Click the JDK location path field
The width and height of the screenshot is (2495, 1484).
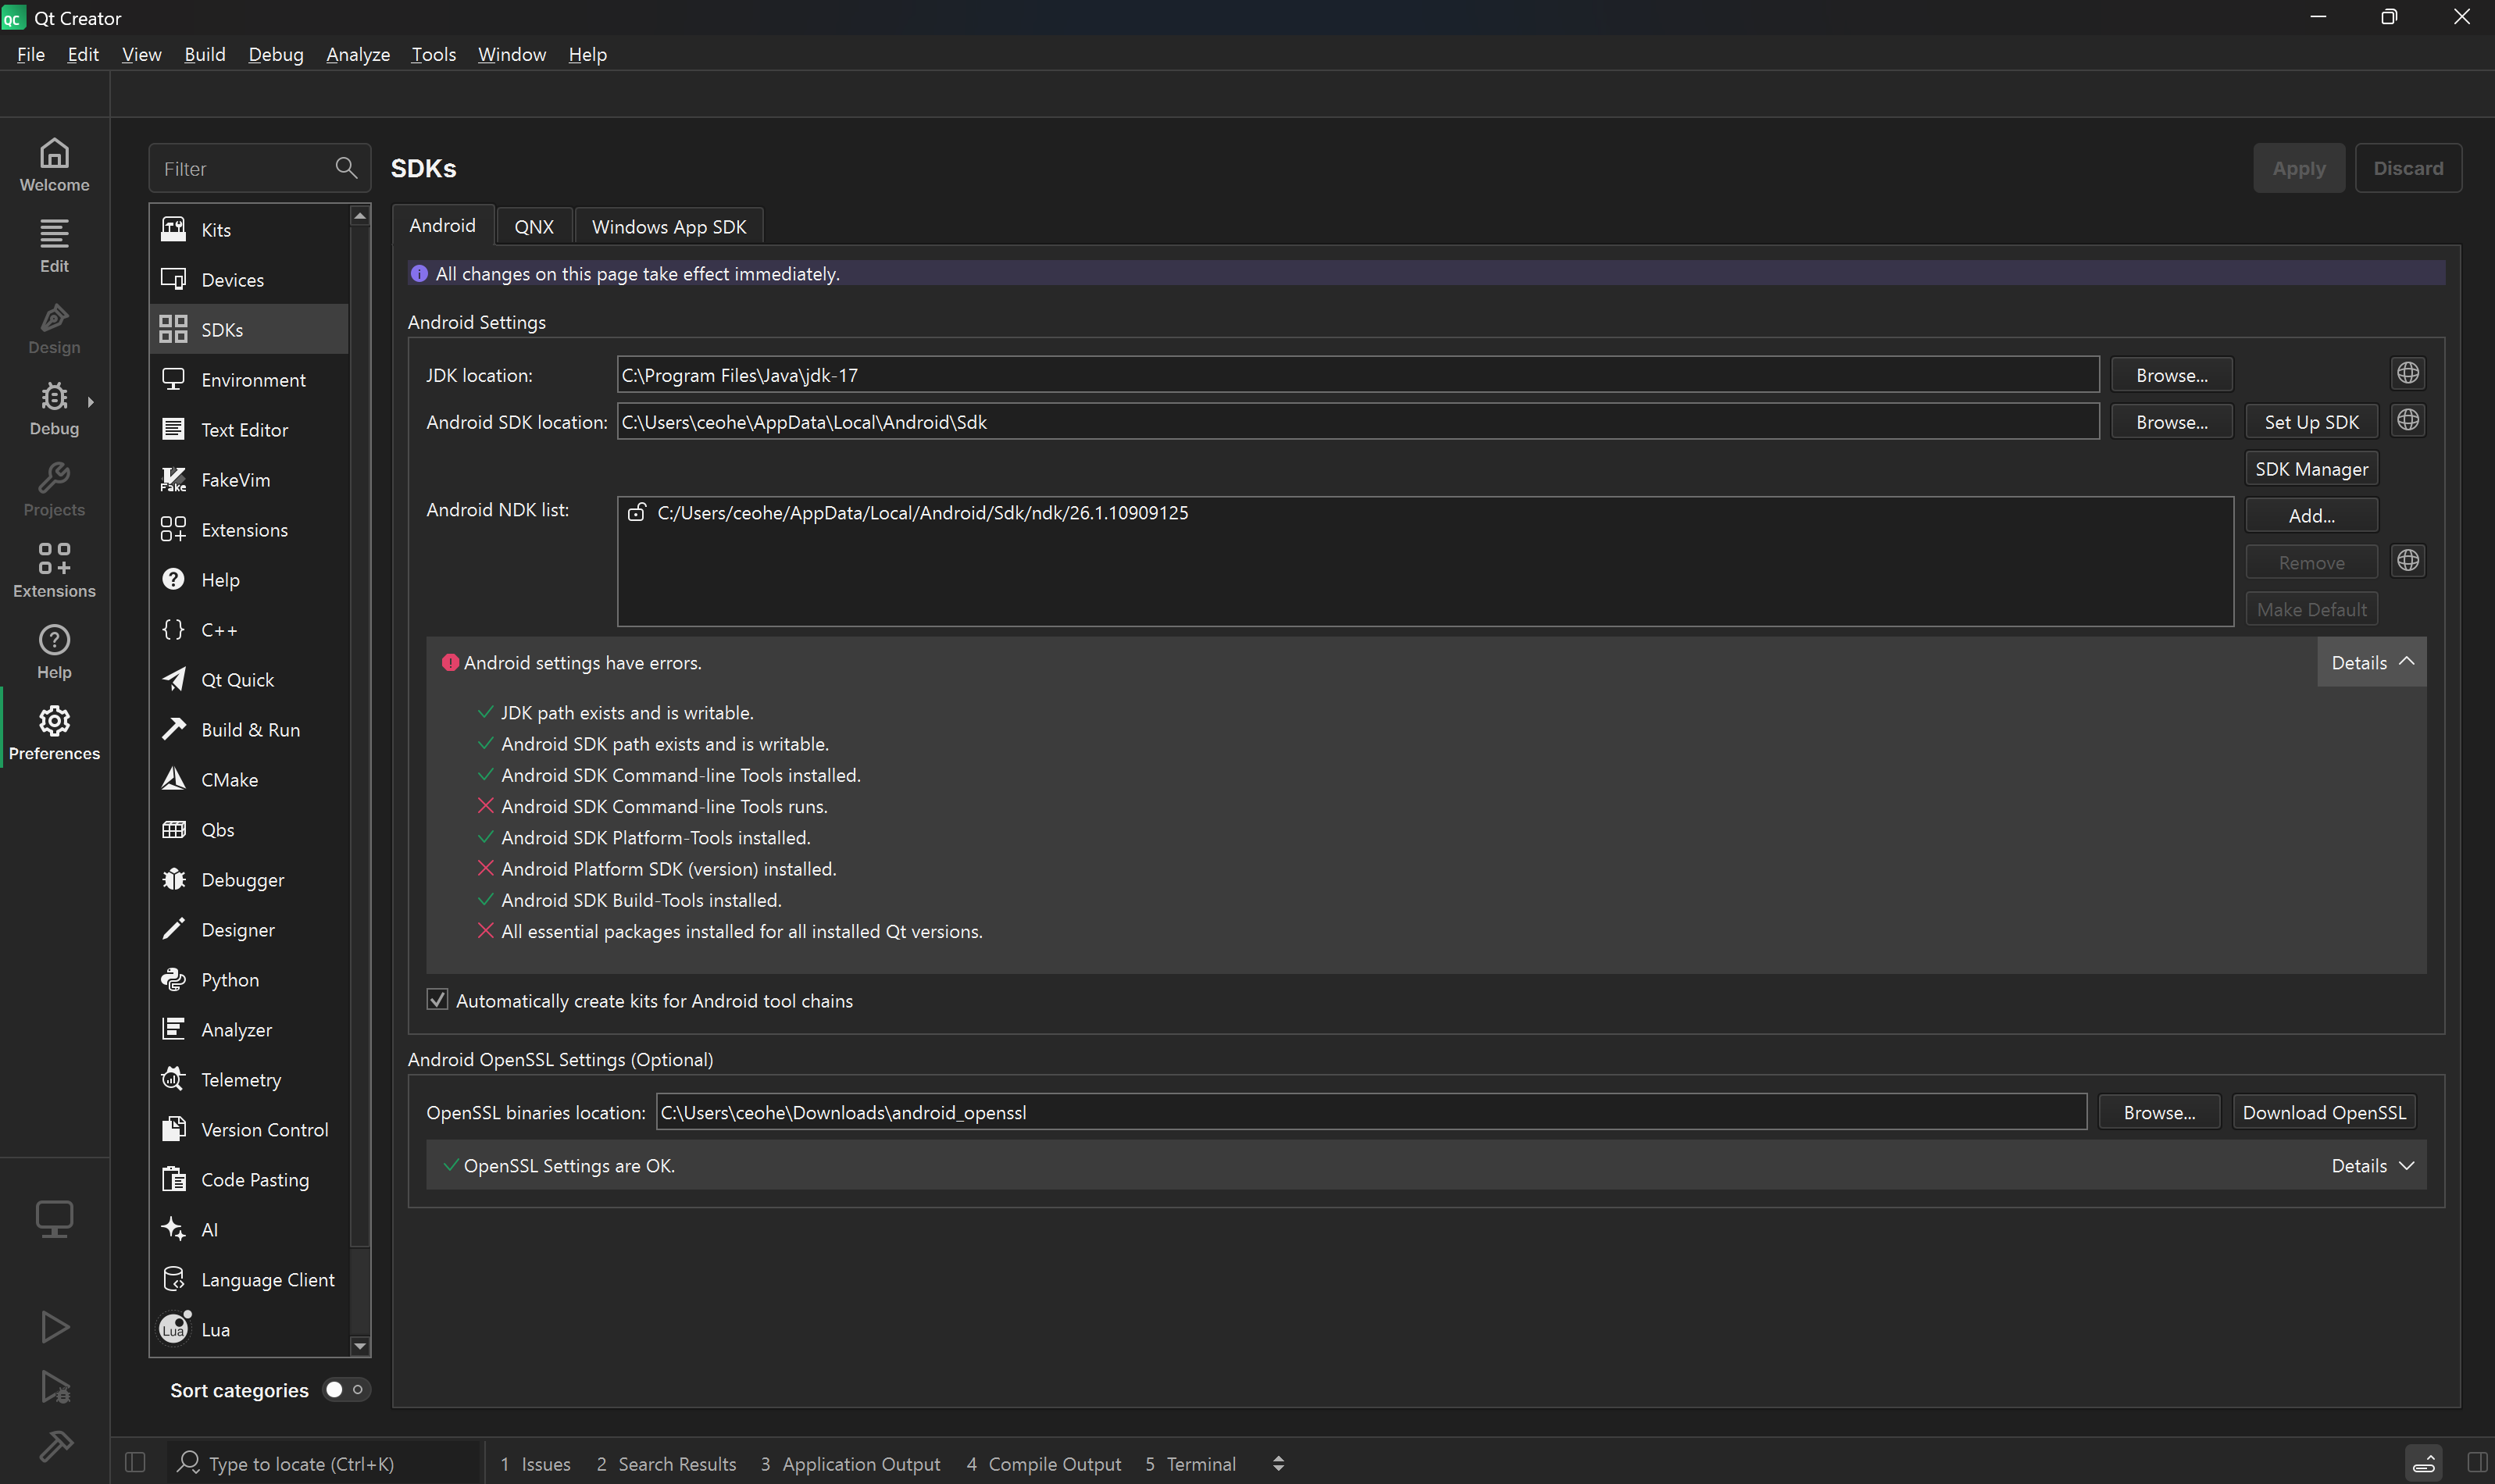coord(1357,375)
